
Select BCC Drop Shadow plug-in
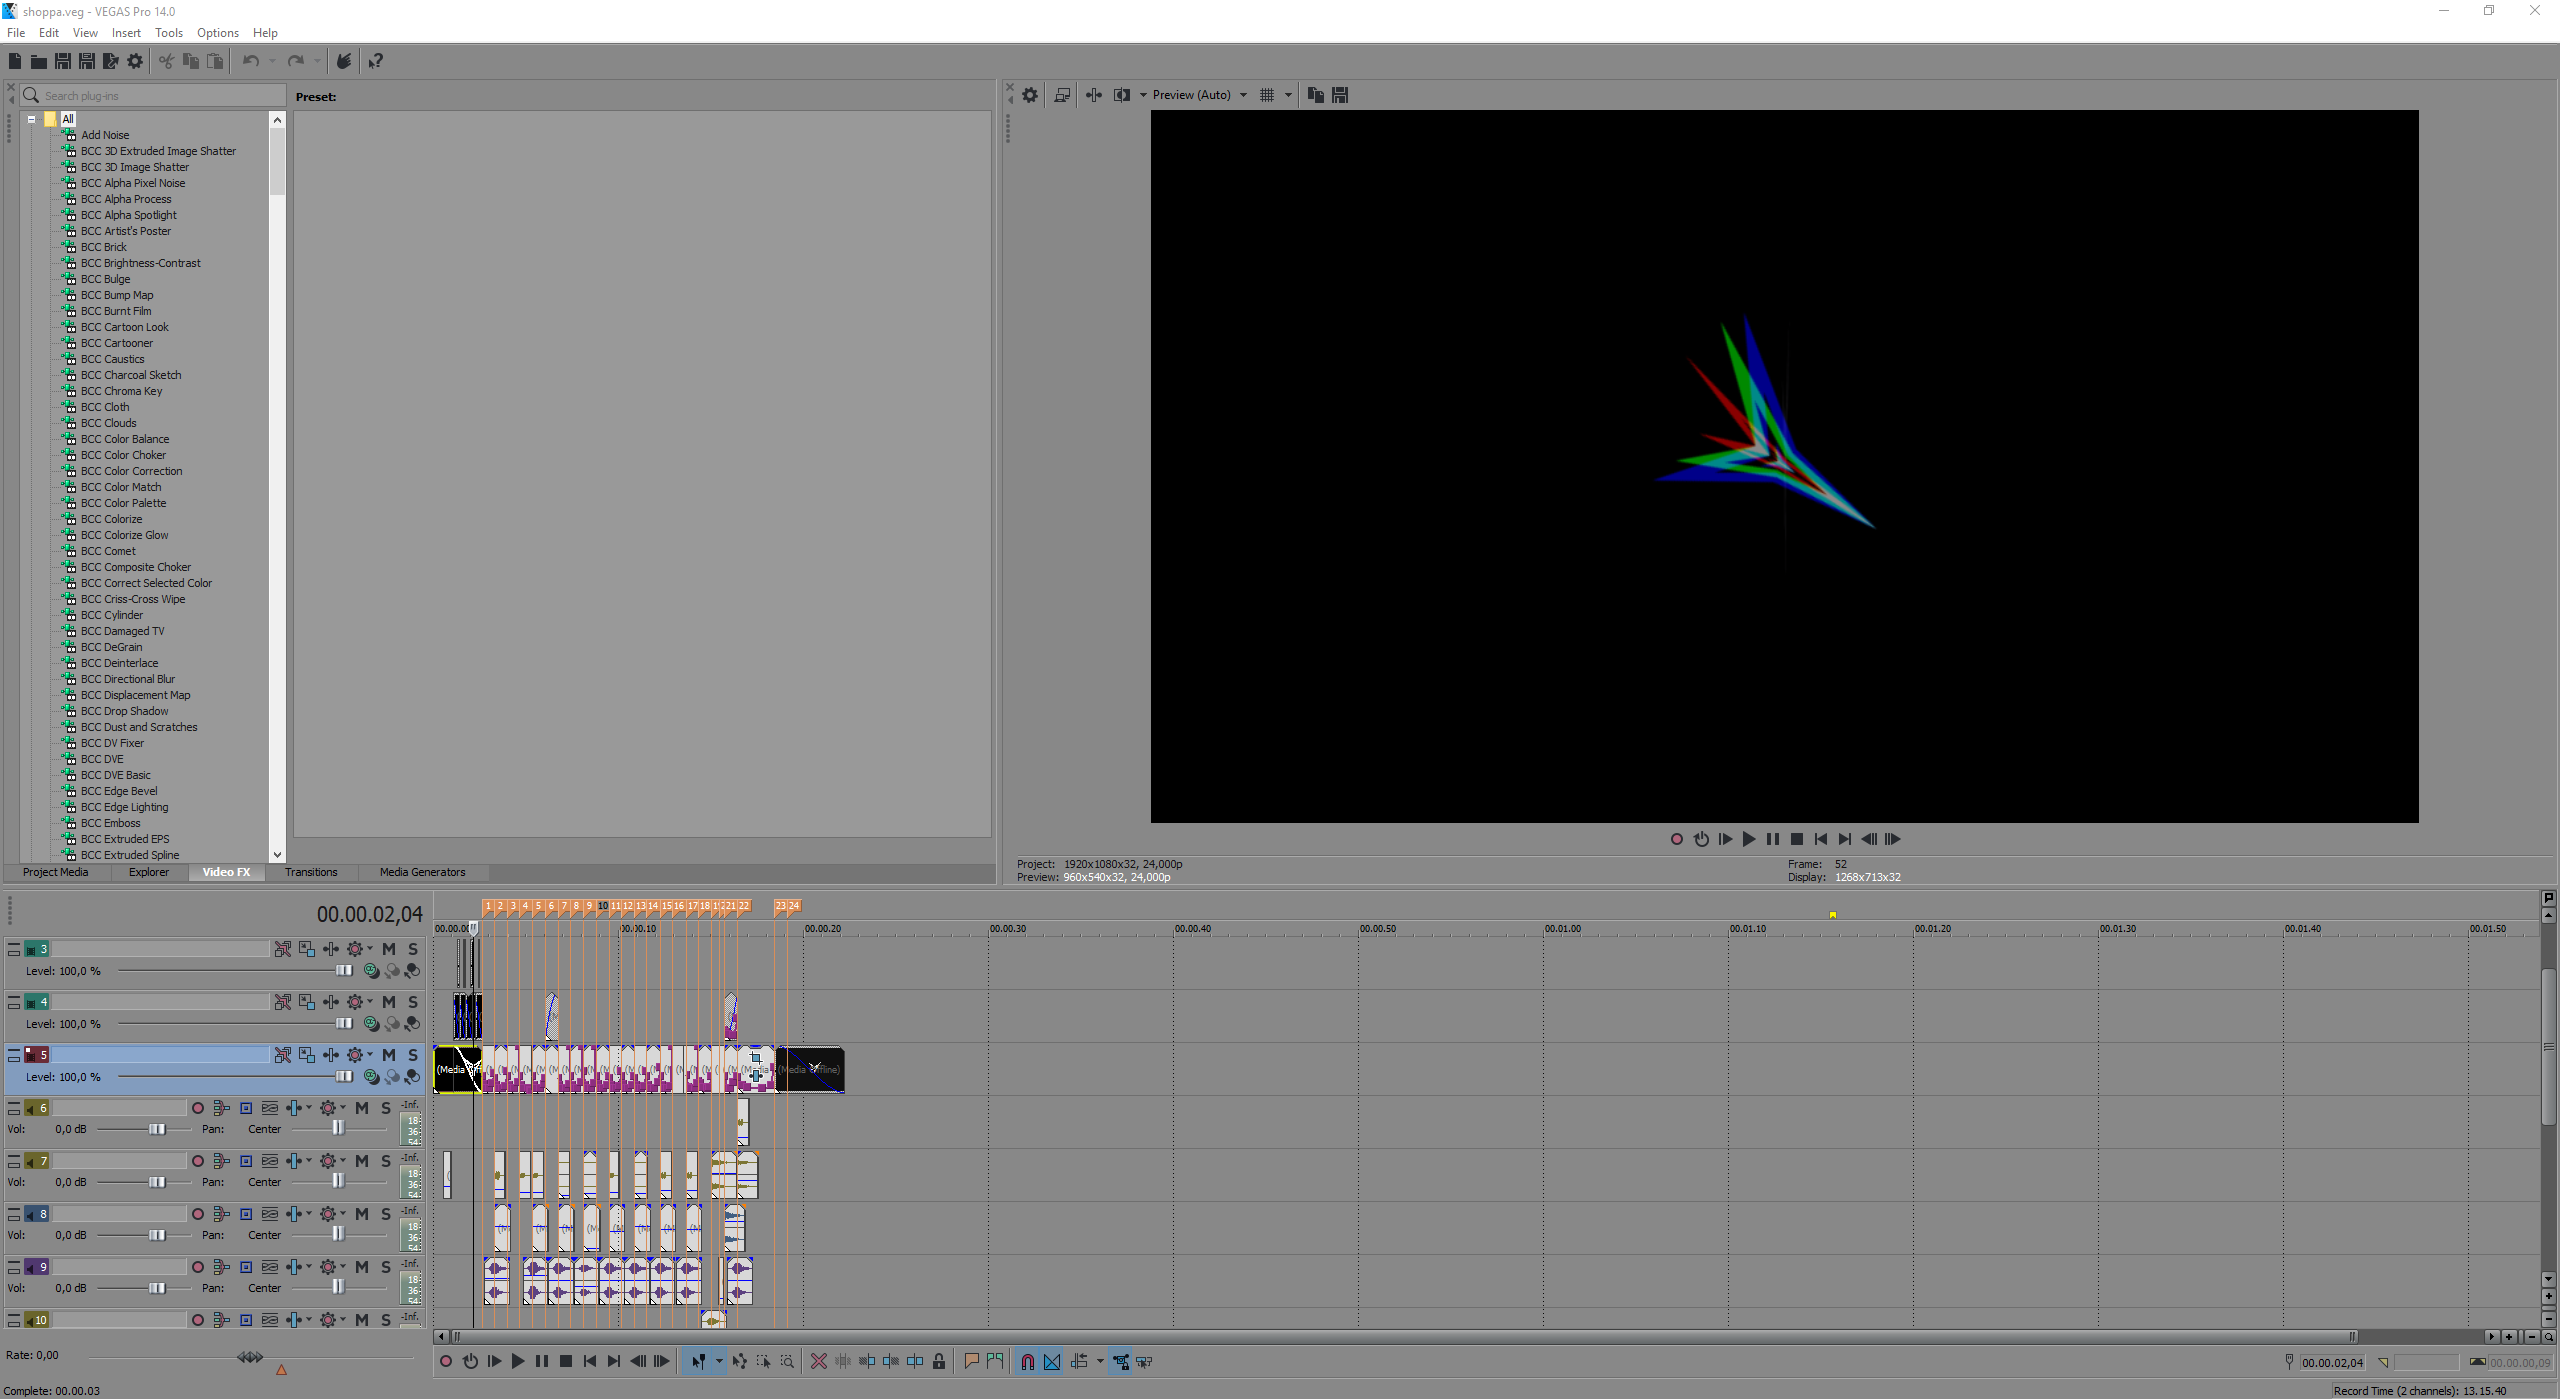124,711
